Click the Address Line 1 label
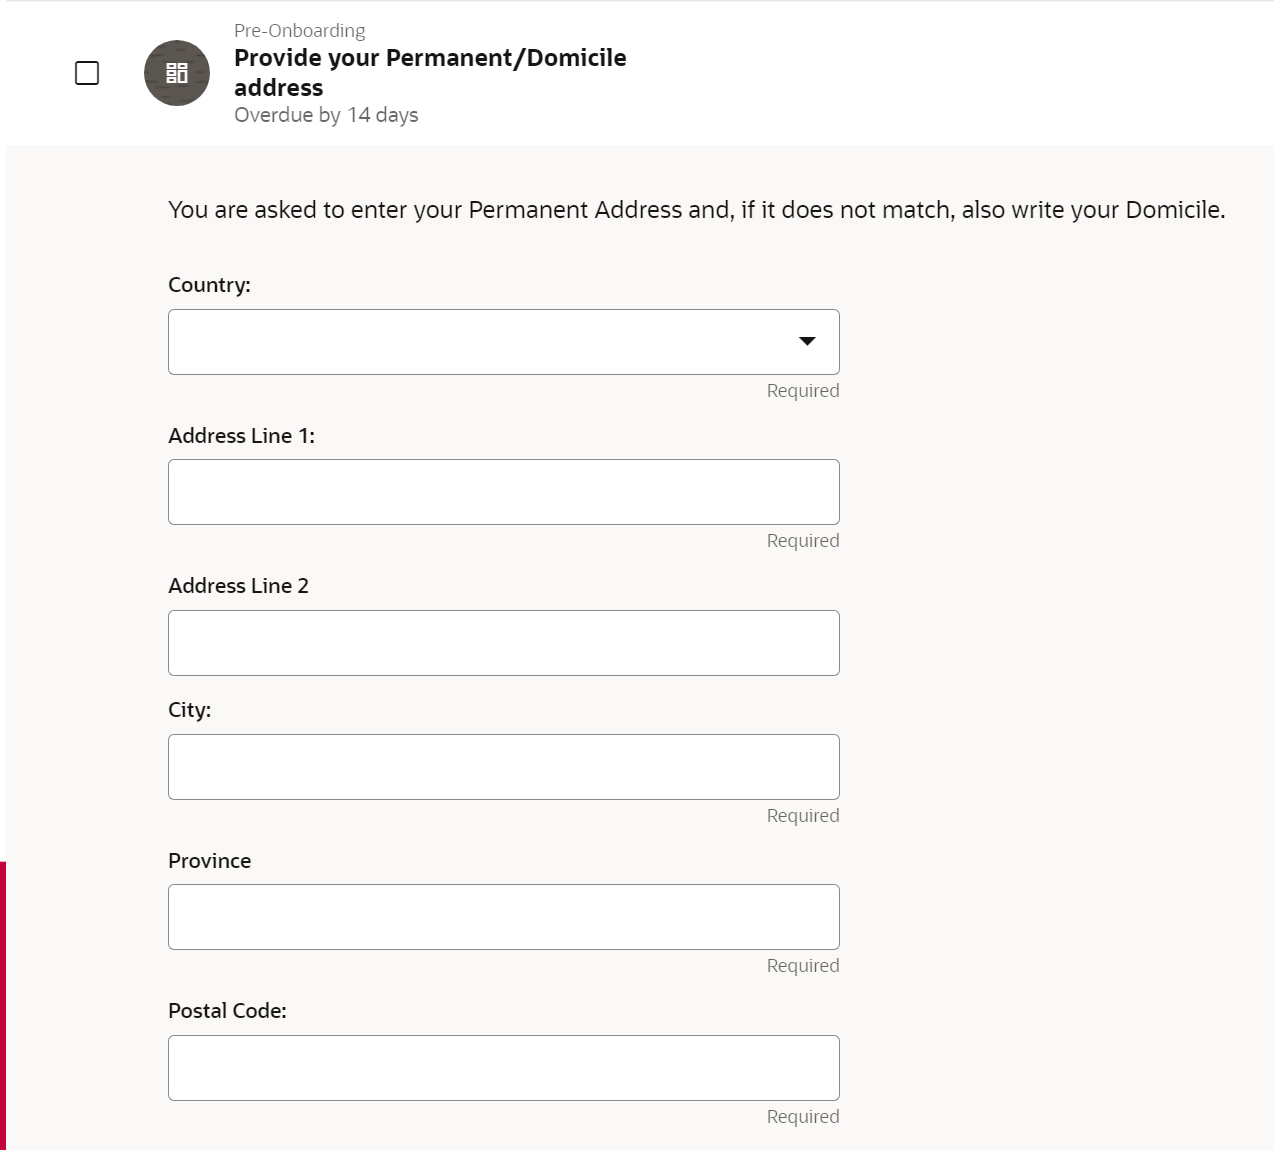The width and height of the screenshot is (1274, 1150). click(x=241, y=436)
